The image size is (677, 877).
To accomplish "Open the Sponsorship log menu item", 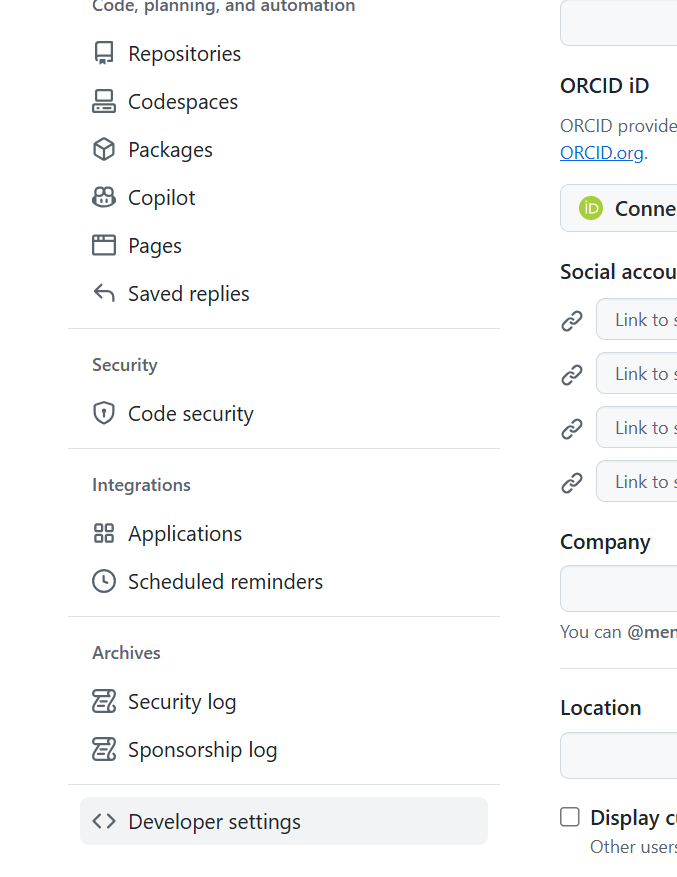I will click(202, 750).
